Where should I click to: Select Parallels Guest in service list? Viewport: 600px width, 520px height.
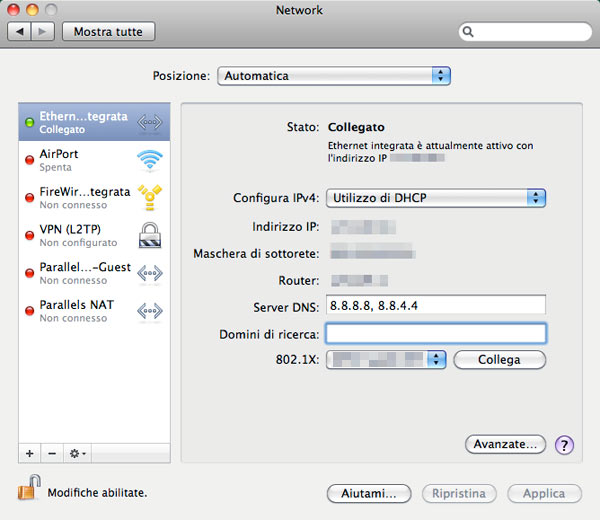pos(85,273)
